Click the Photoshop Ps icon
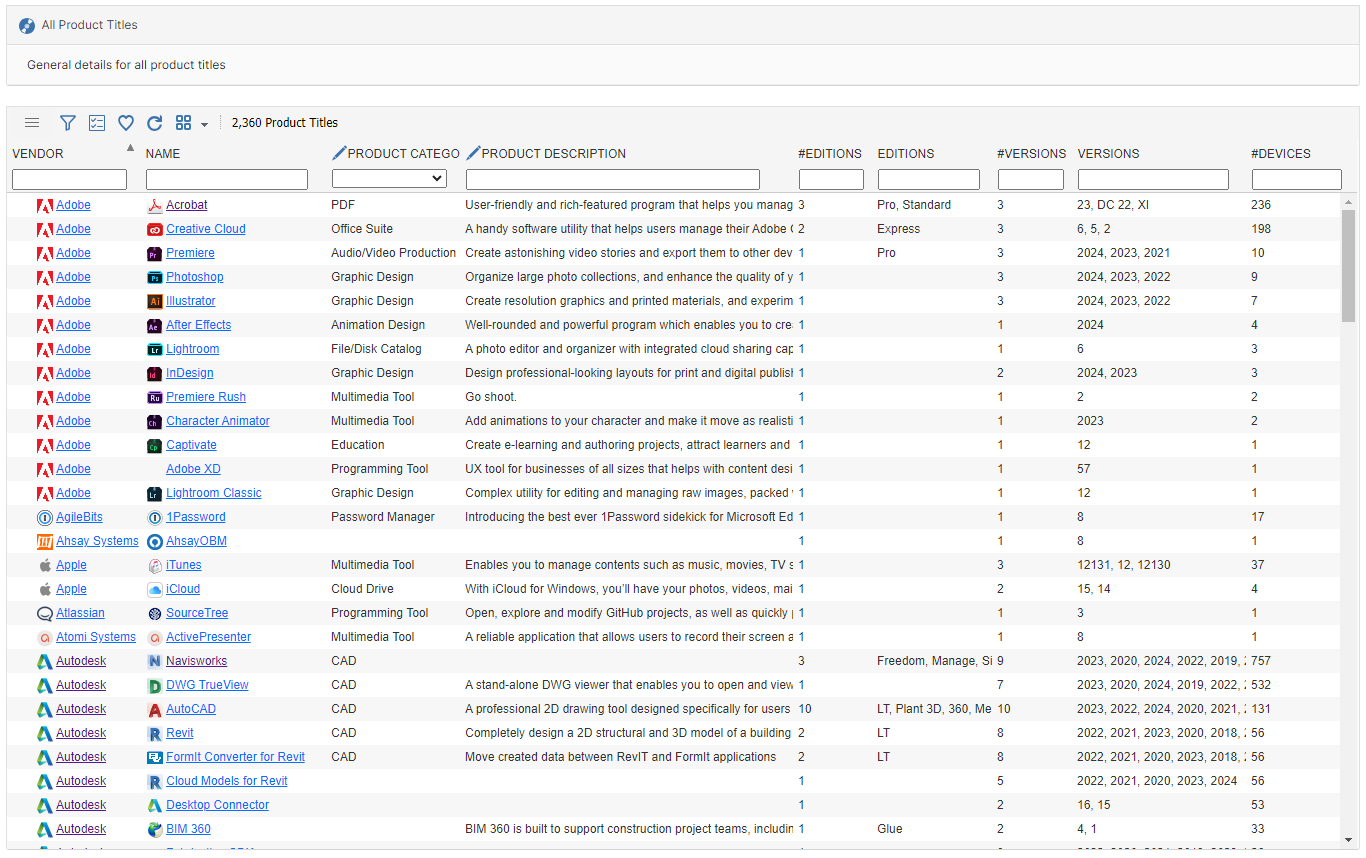This screenshot has width=1366, height=858. (x=155, y=278)
